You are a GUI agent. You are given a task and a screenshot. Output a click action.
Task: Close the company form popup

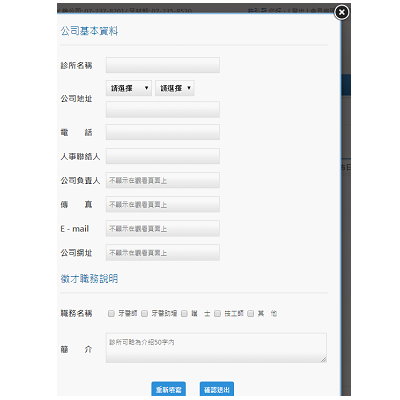coord(341,12)
